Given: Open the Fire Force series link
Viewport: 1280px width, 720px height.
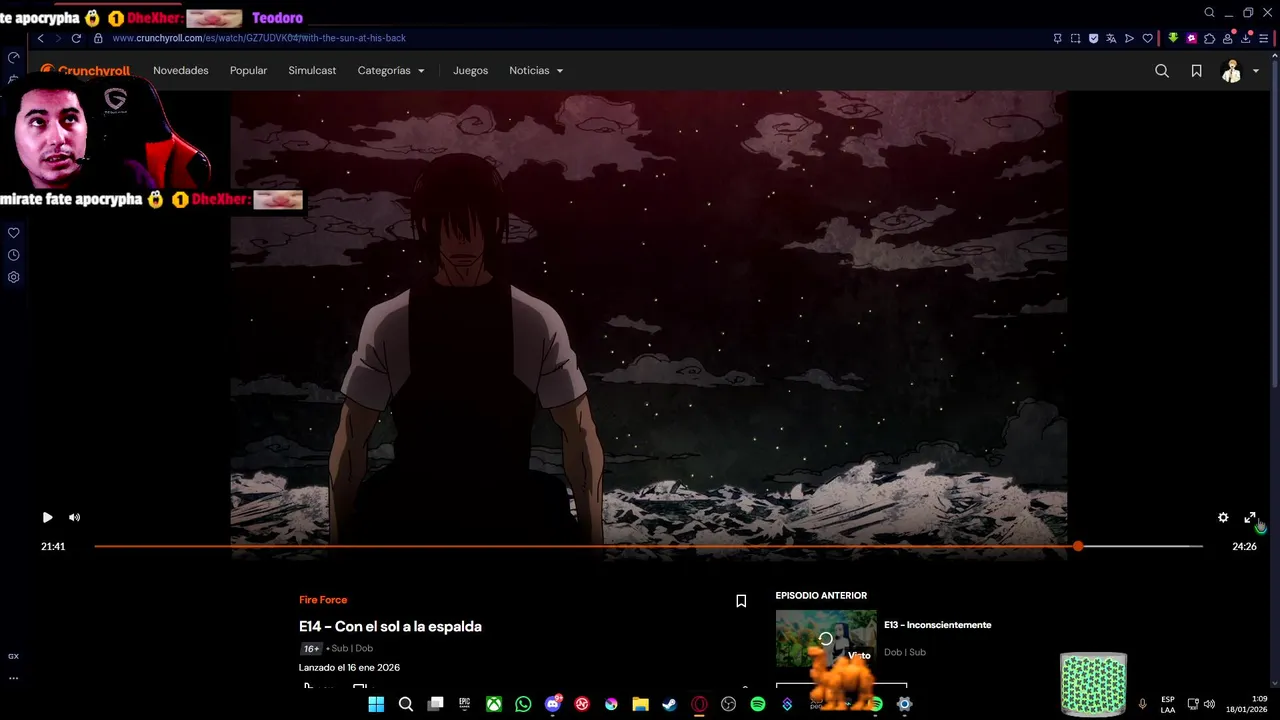Looking at the screenshot, I should coord(323,600).
